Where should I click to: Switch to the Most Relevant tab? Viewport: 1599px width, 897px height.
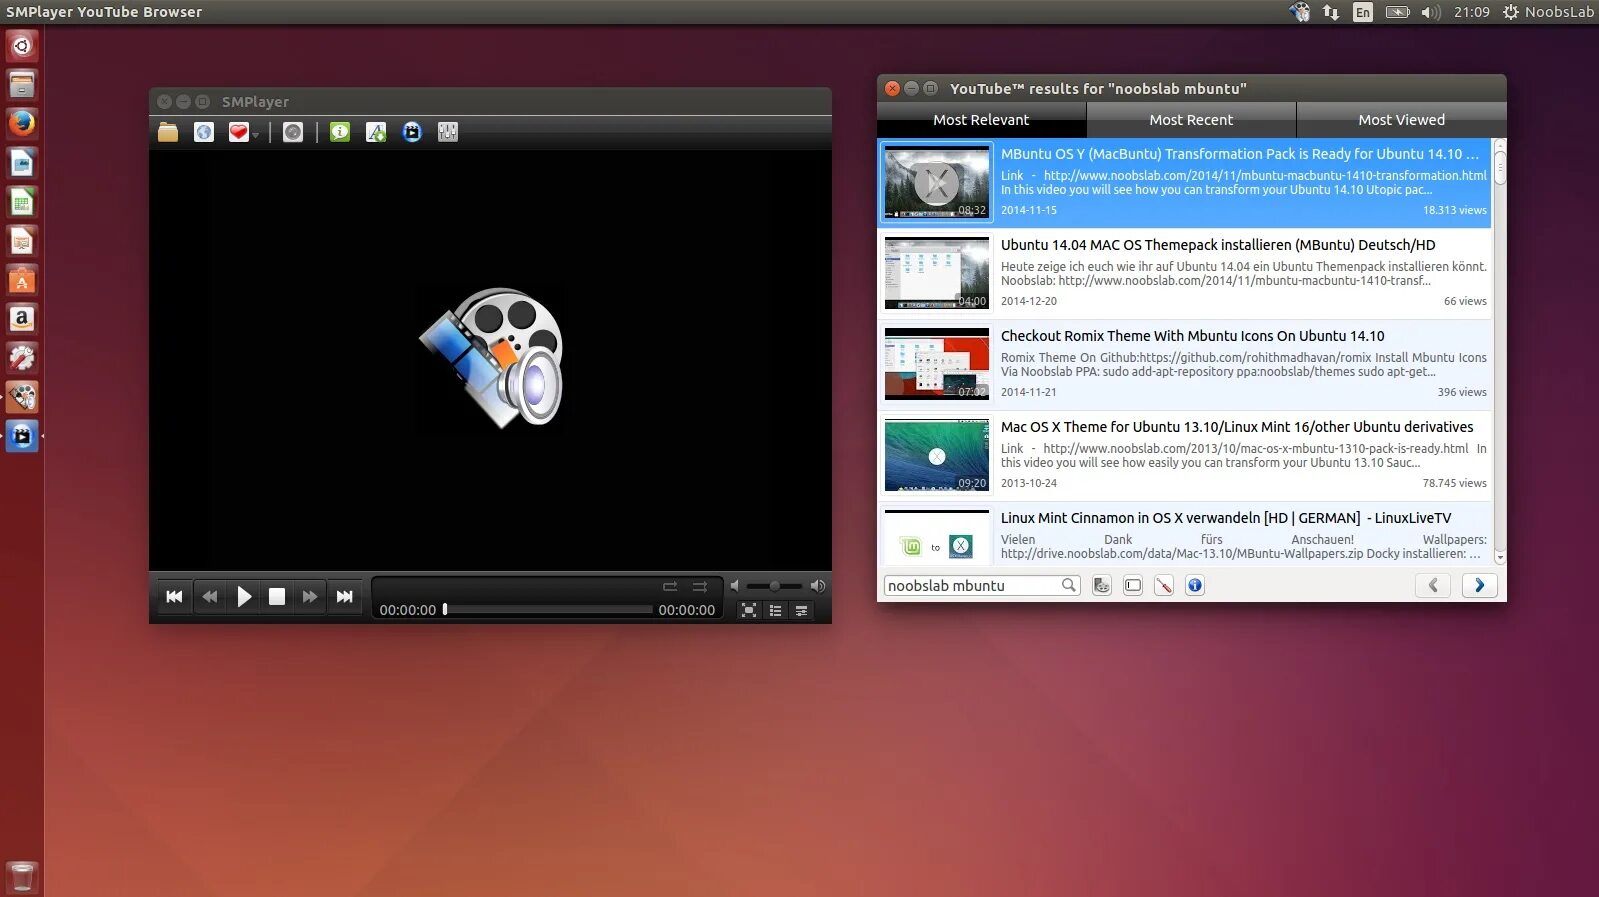click(x=981, y=120)
